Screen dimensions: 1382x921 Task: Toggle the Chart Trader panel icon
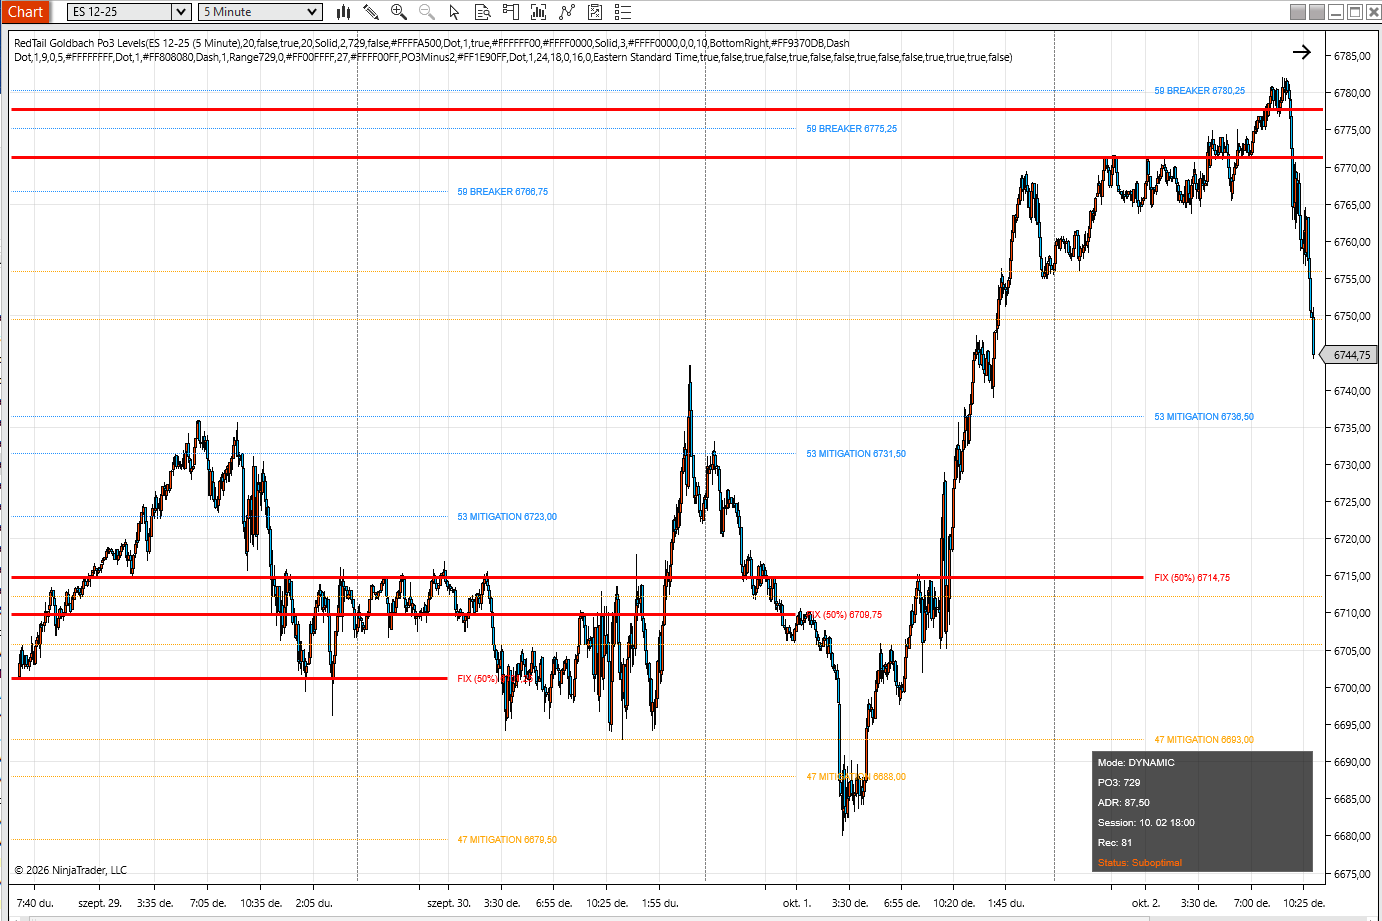coord(510,11)
